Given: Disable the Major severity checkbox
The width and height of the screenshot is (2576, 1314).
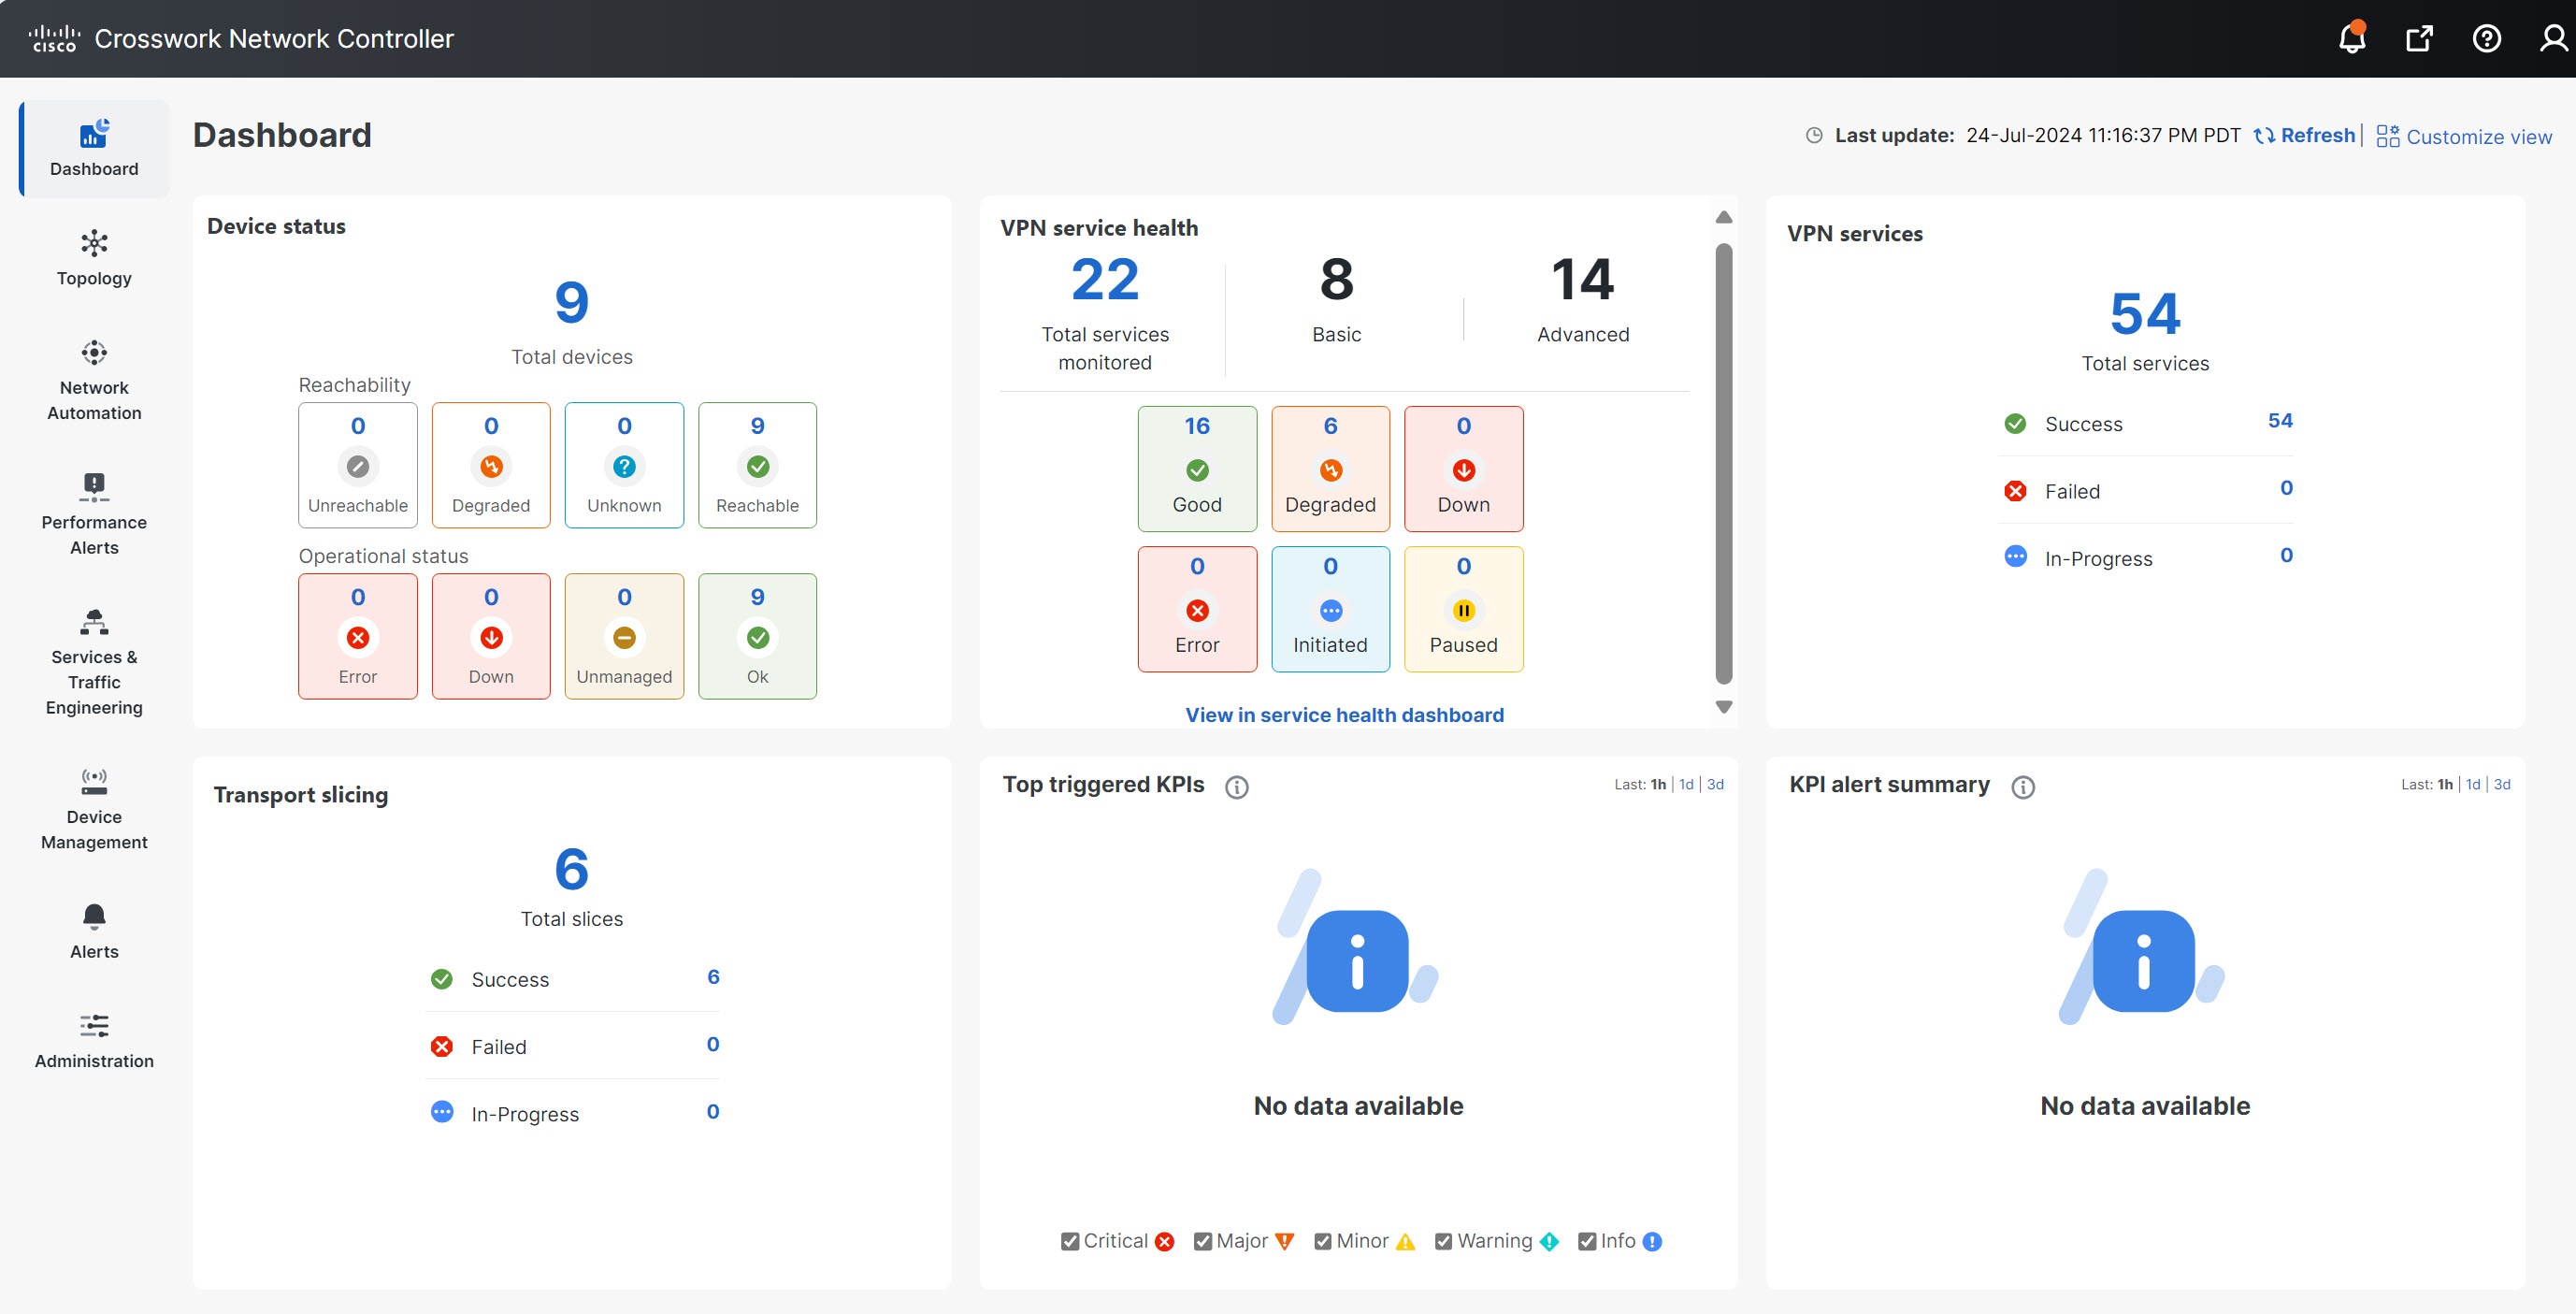Looking at the screenshot, I should click(x=1203, y=1240).
